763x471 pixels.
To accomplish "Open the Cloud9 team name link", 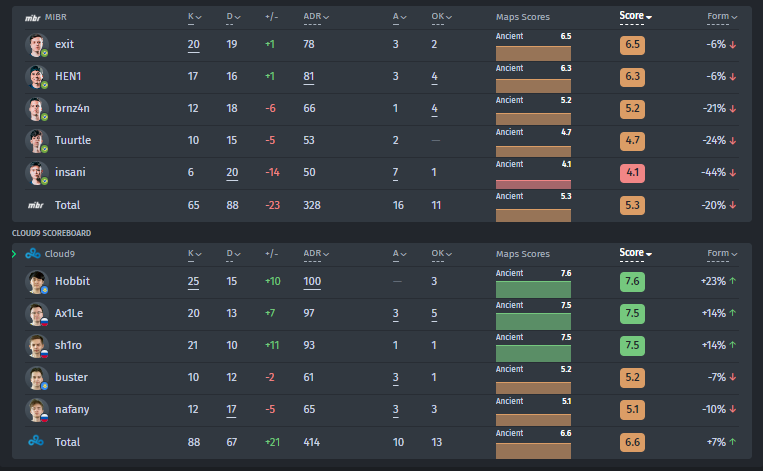I will click(60, 254).
